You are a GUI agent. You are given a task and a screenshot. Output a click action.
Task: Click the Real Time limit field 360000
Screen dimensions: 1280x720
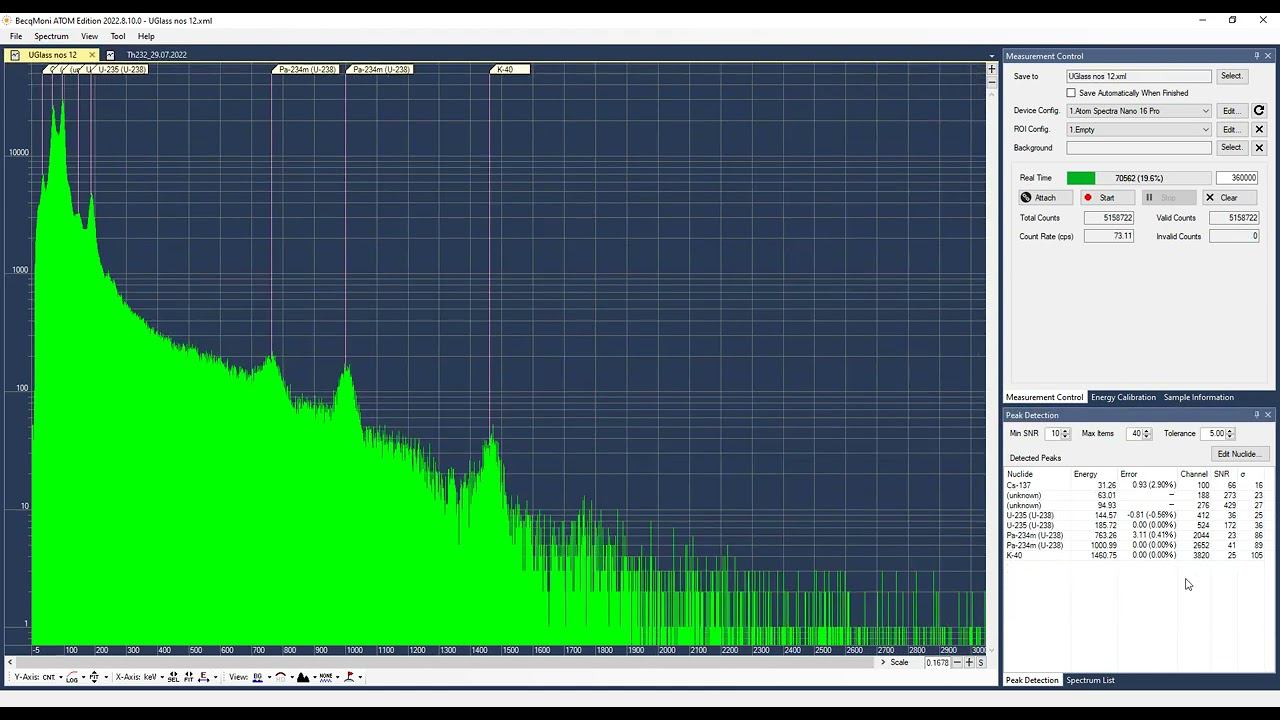1238,178
